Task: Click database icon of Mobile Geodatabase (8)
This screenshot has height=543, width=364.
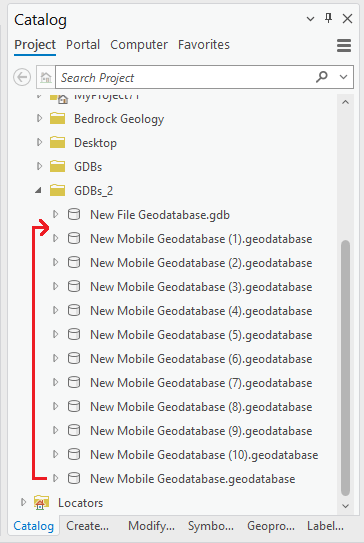Action: click(74, 406)
